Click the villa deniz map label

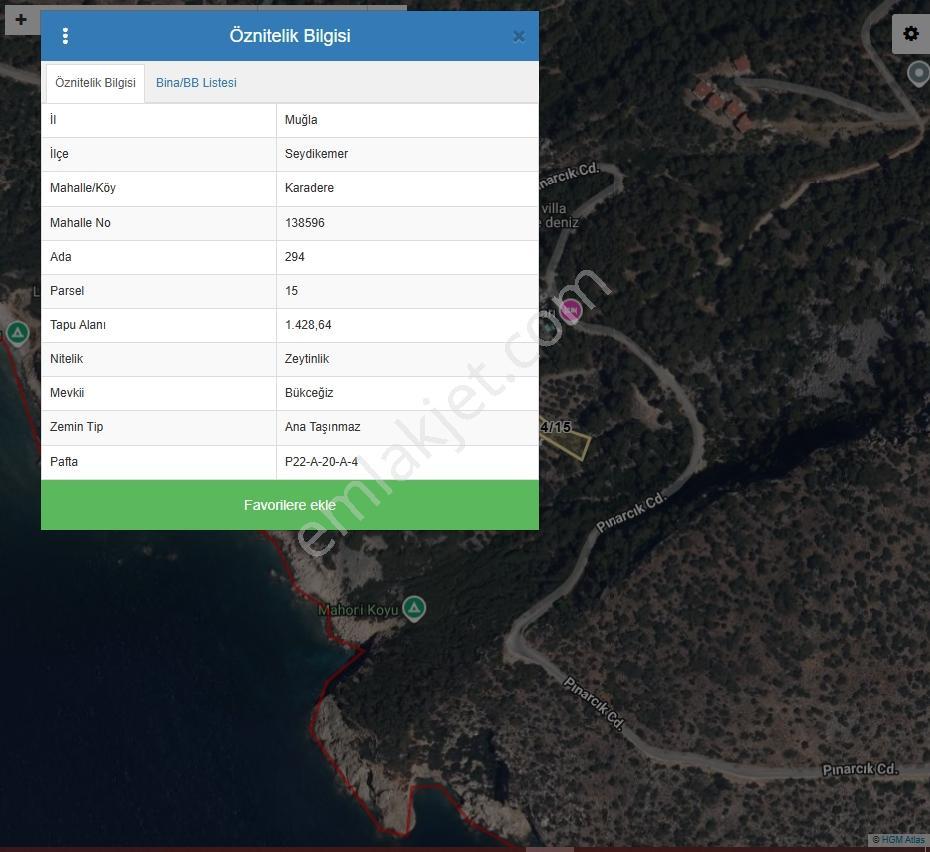point(559,215)
